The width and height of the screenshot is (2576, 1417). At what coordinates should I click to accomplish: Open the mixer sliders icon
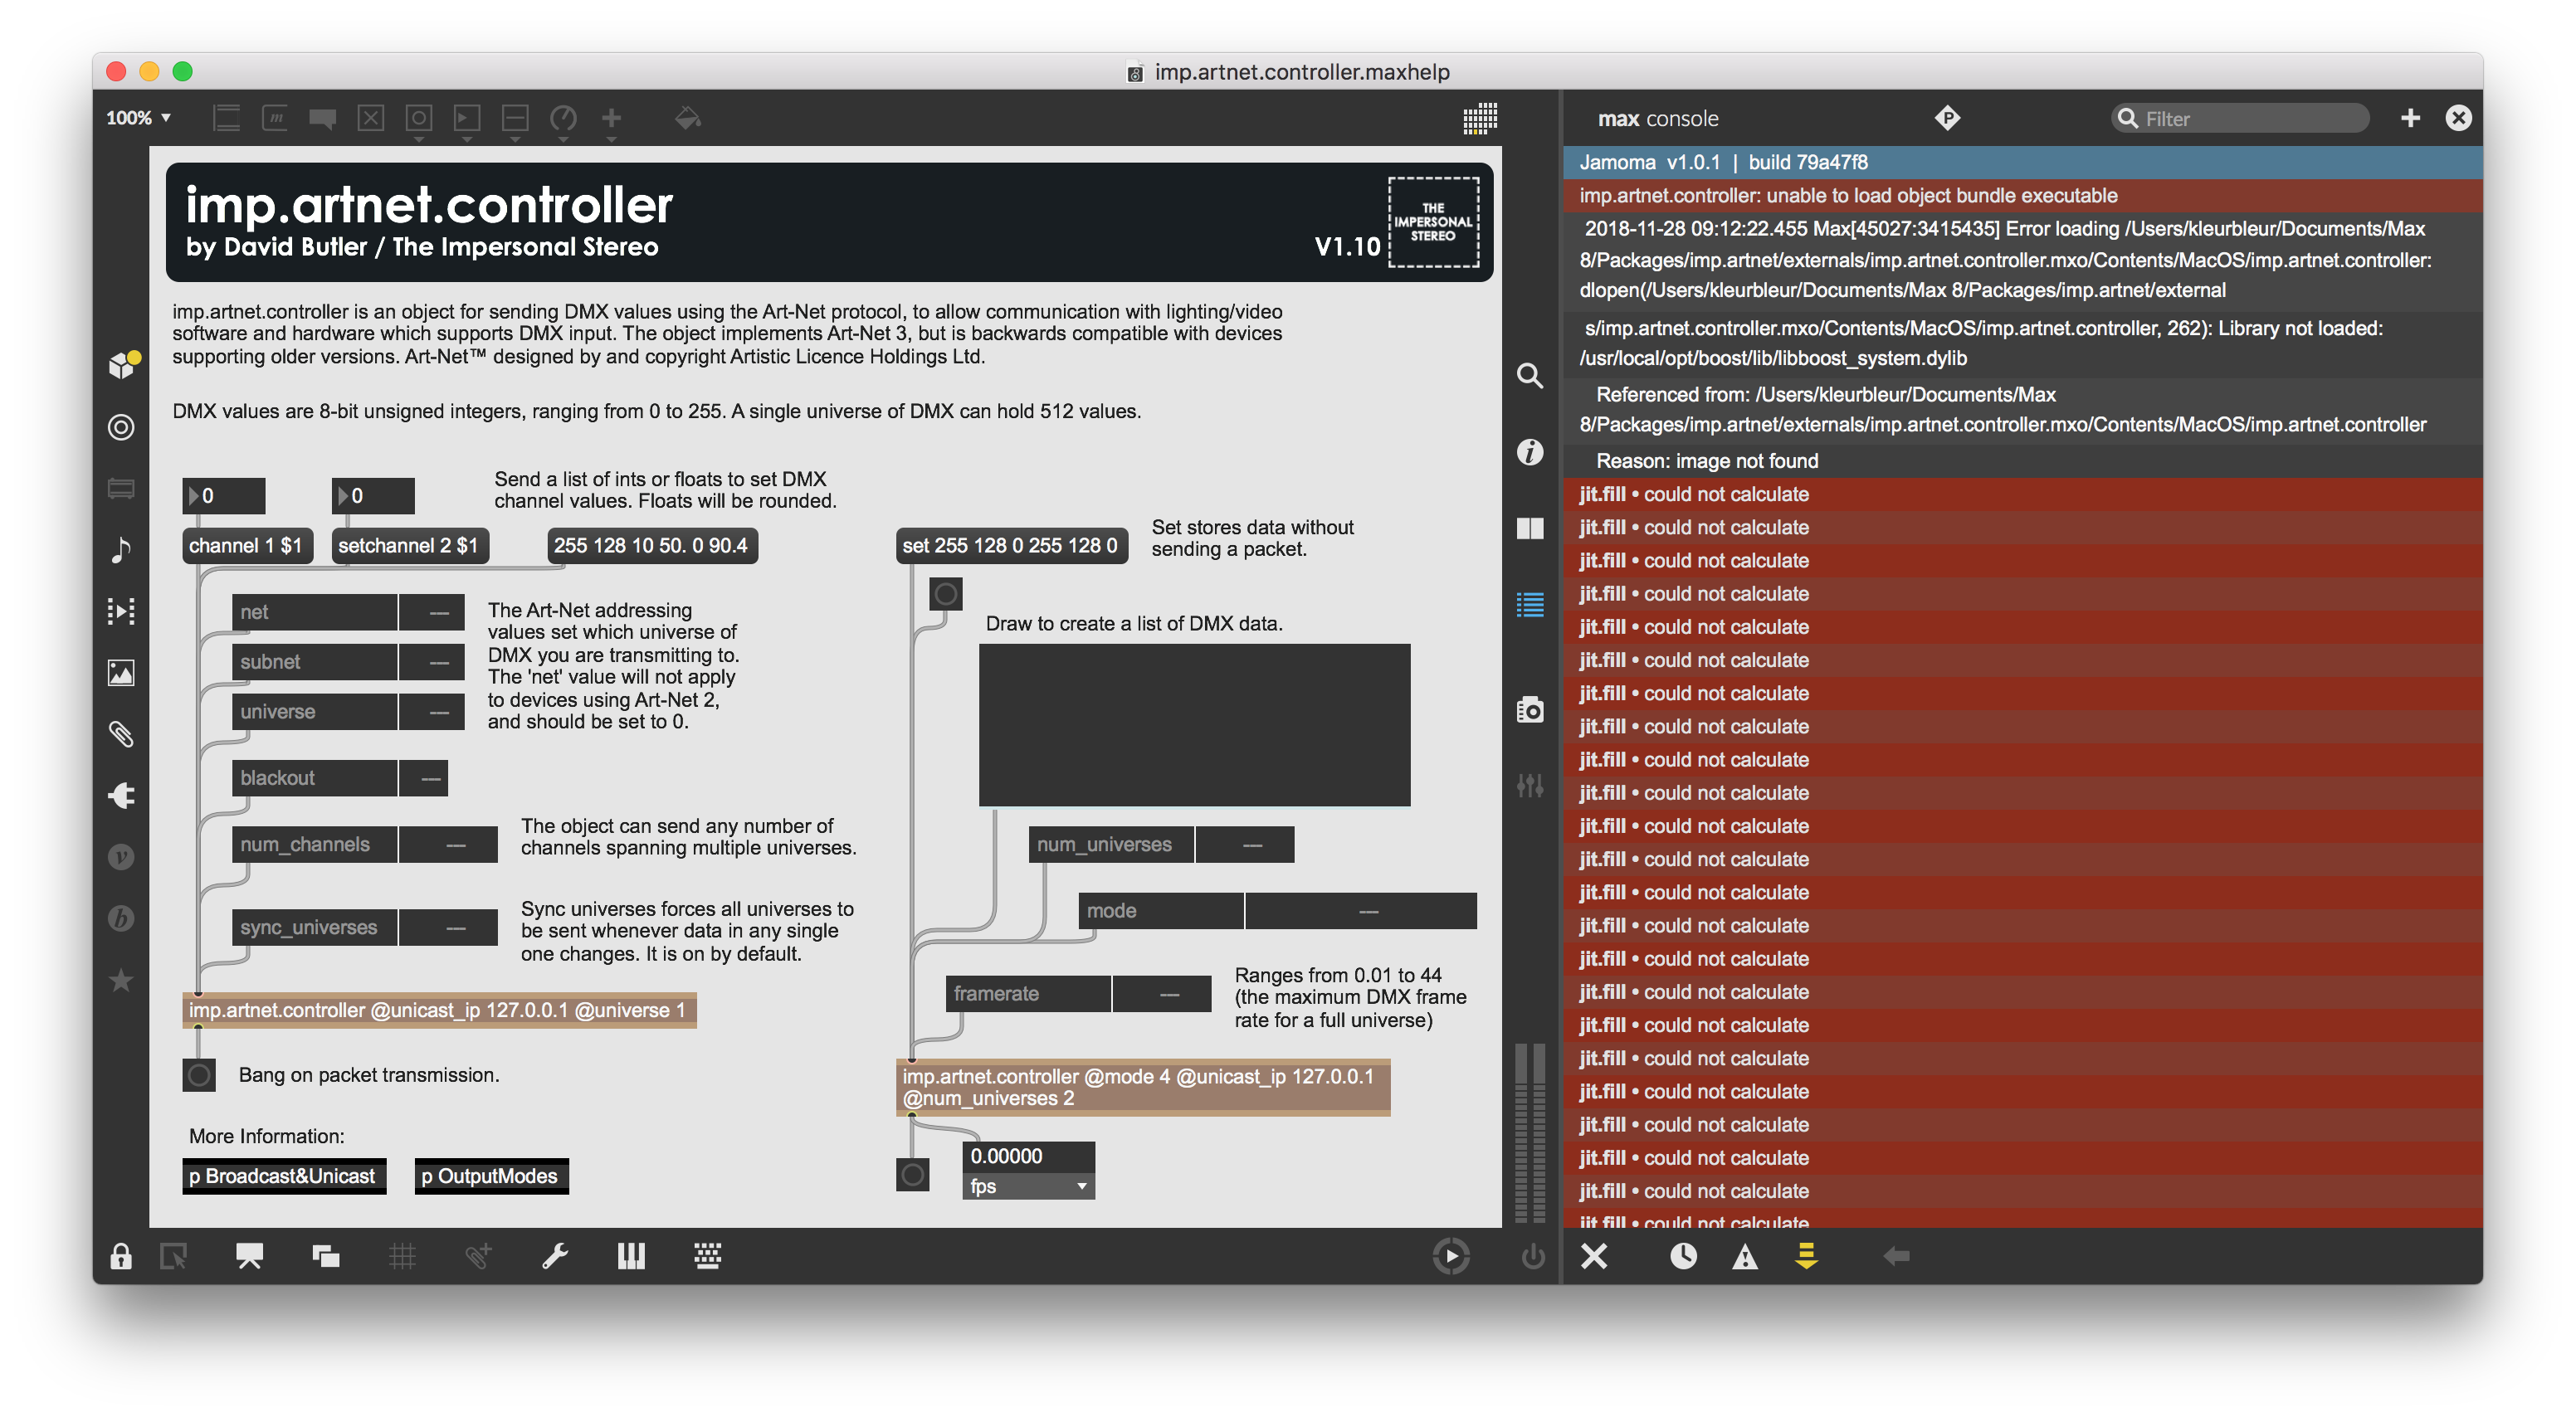[x=1530, y=785]
